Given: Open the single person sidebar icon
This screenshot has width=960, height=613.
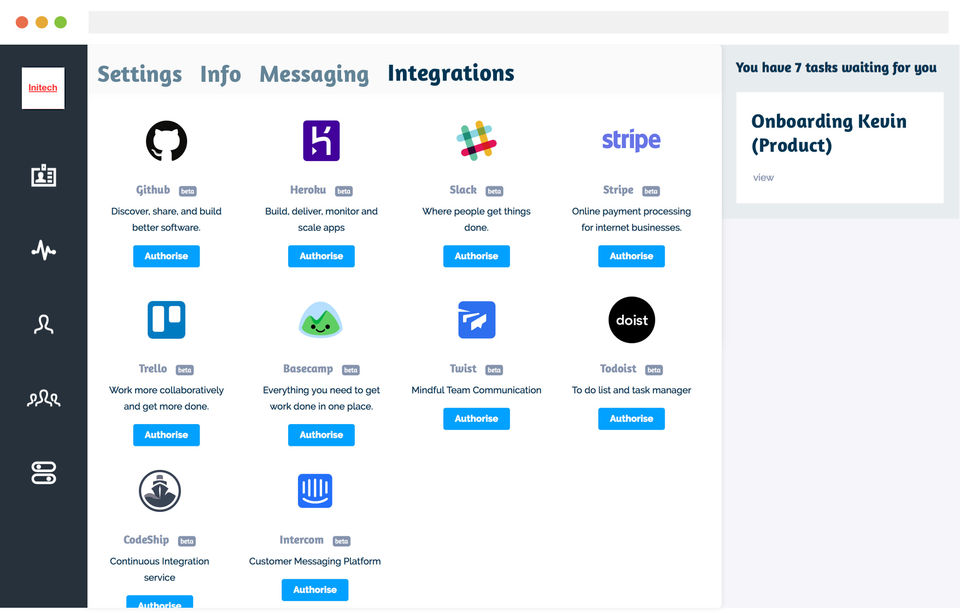Looking at the screenshot, I should (43, 324).
